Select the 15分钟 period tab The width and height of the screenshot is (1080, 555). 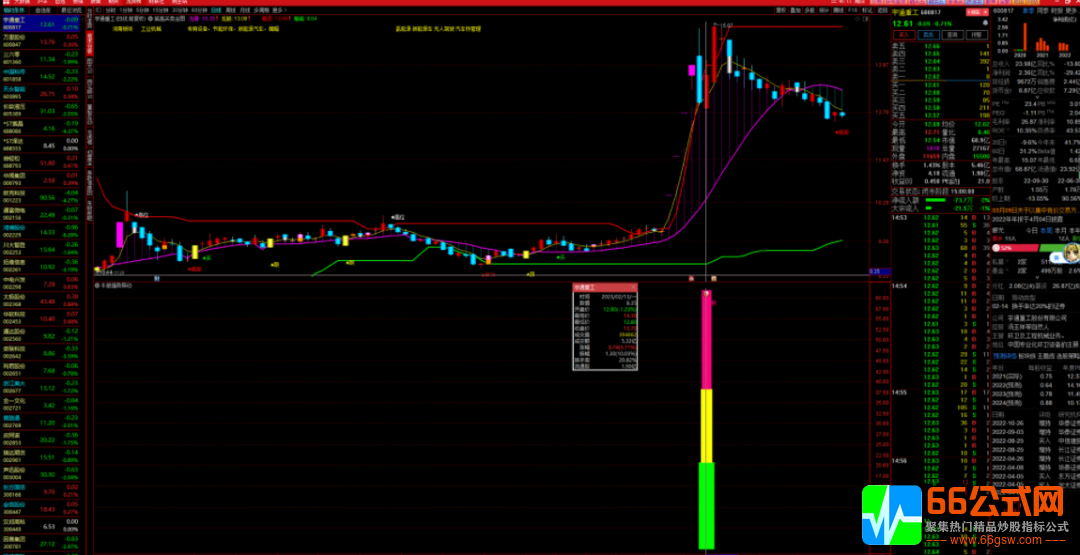click(160, 11)
